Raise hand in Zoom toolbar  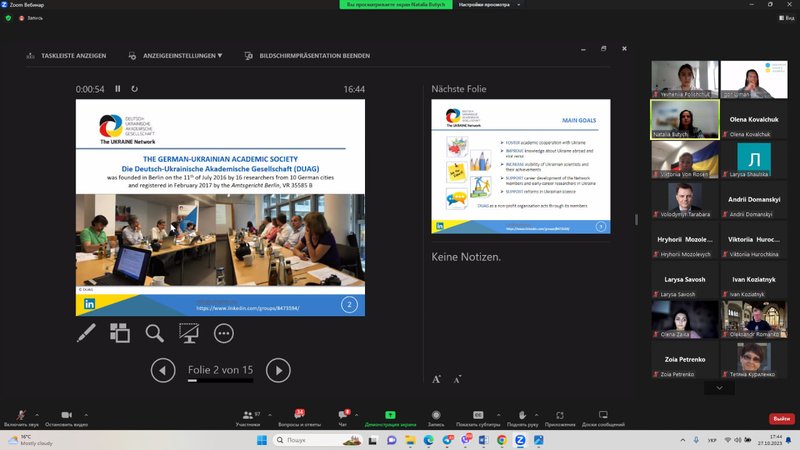point(522,418)
